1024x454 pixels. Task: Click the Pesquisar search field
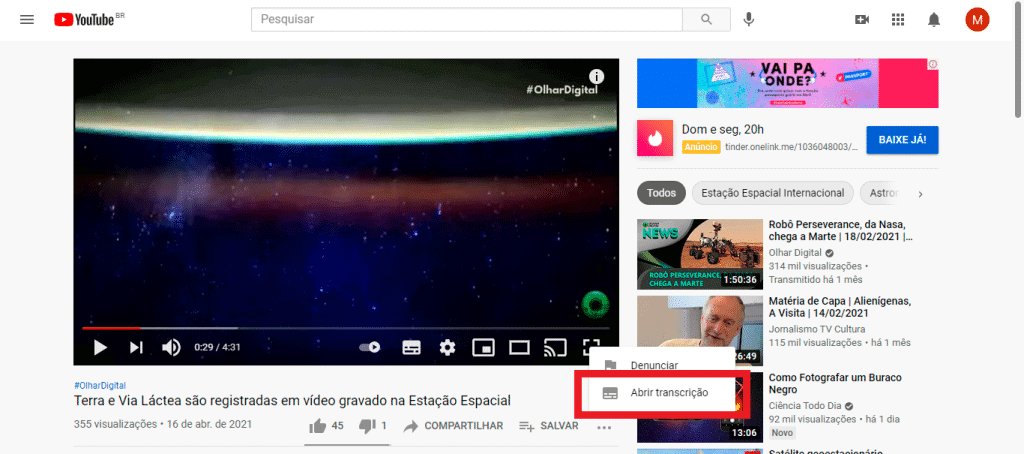coord(466,20)
